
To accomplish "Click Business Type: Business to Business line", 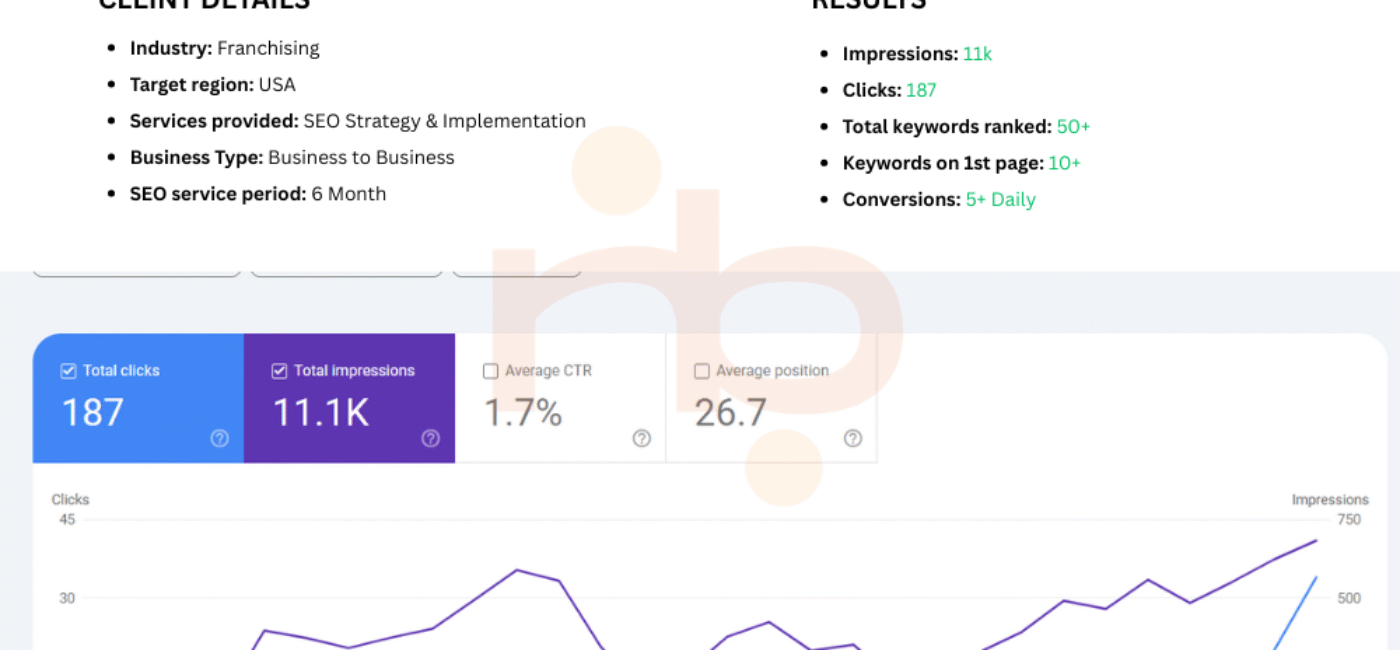I will tap(292, 157).
